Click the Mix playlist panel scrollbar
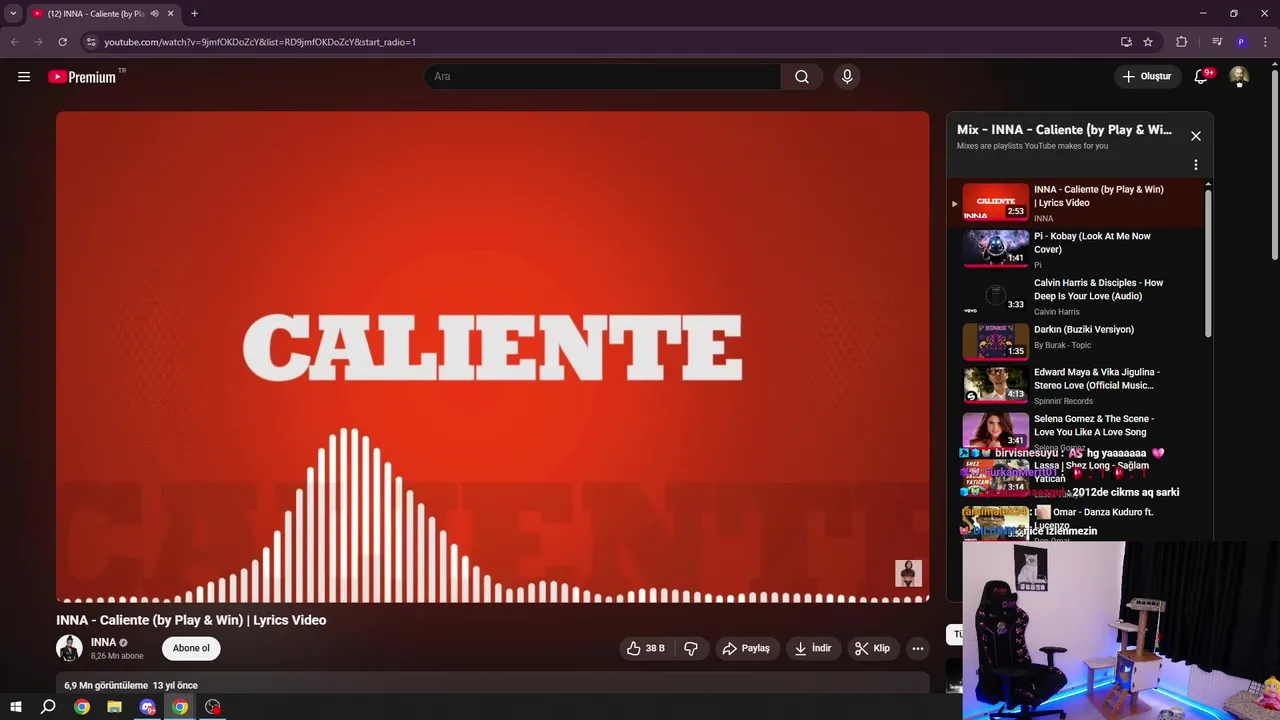 1208,262
